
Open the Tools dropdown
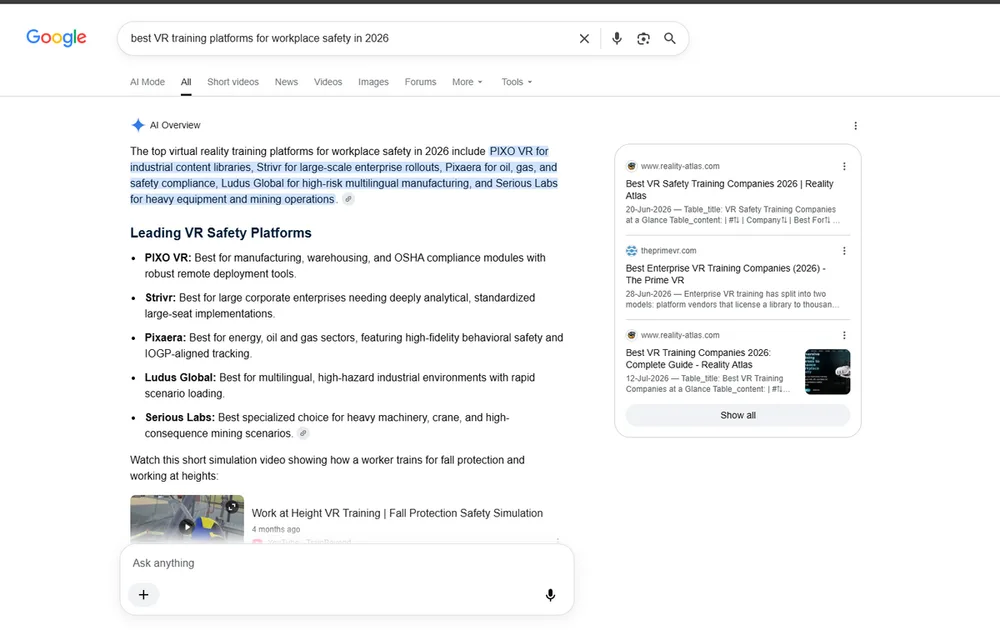coord(517,82)
